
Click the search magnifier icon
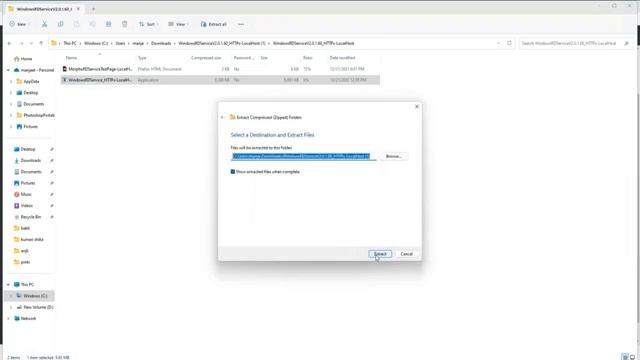tap(627, 43)
